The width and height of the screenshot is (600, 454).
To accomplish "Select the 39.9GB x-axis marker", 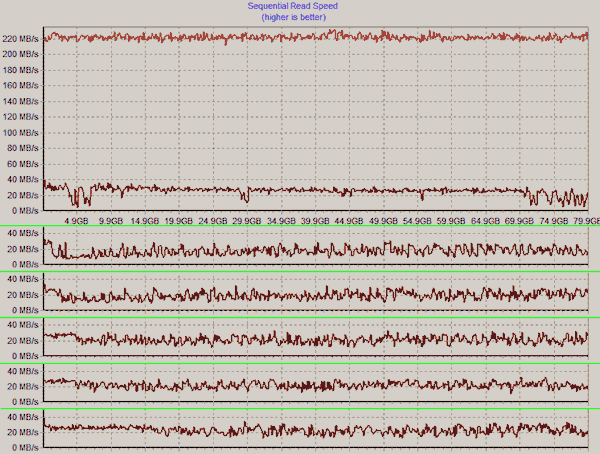I will (315, 221).
